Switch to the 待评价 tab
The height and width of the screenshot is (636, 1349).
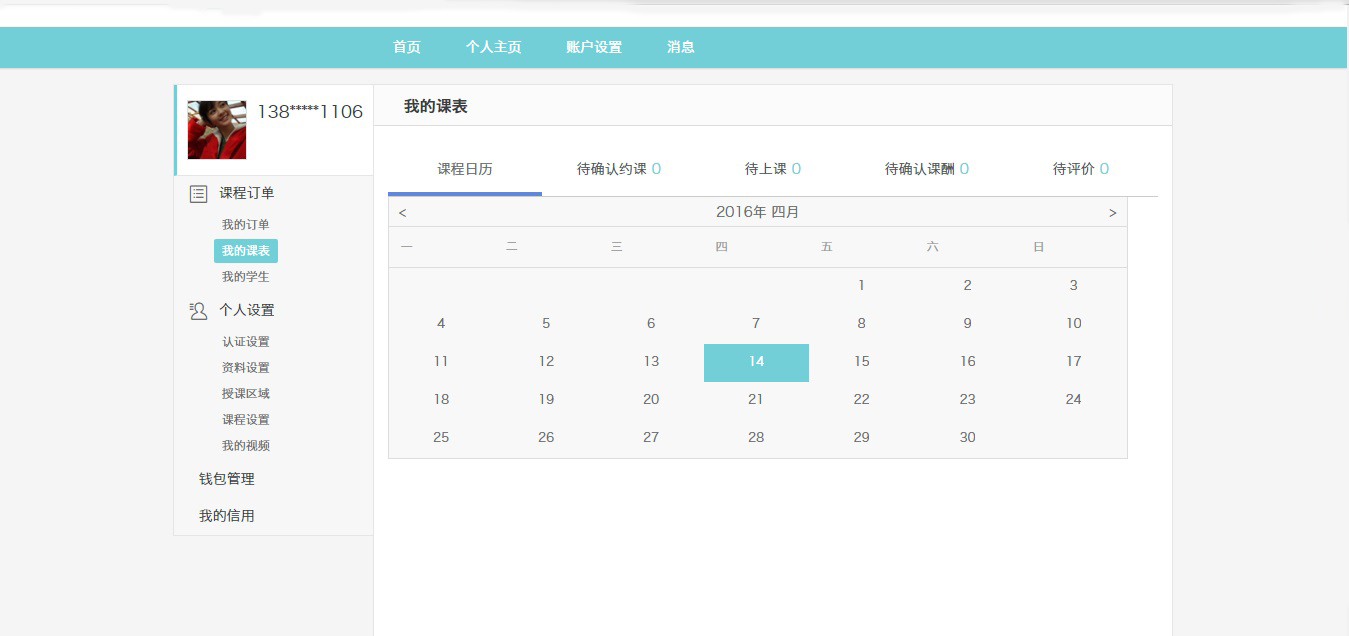point(1080,169)
